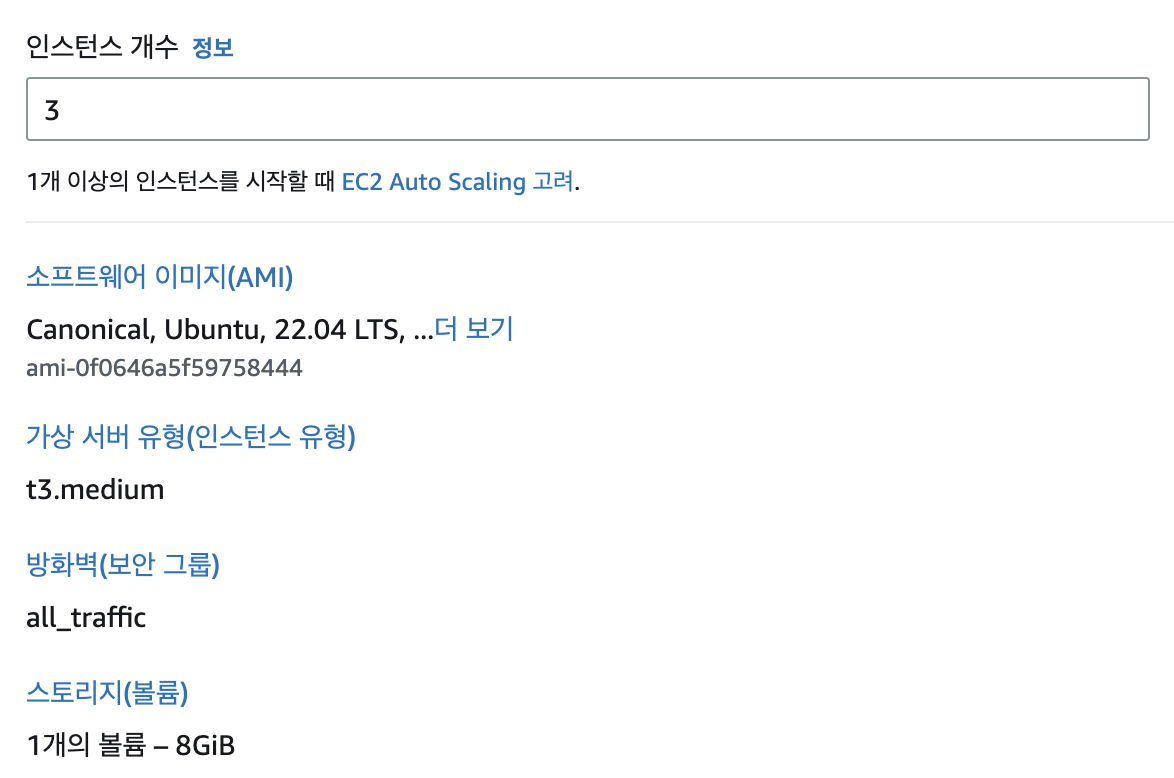Expand the AMI name with 더 보기
Screen dimensions: 1174x778
click(473, 329)
